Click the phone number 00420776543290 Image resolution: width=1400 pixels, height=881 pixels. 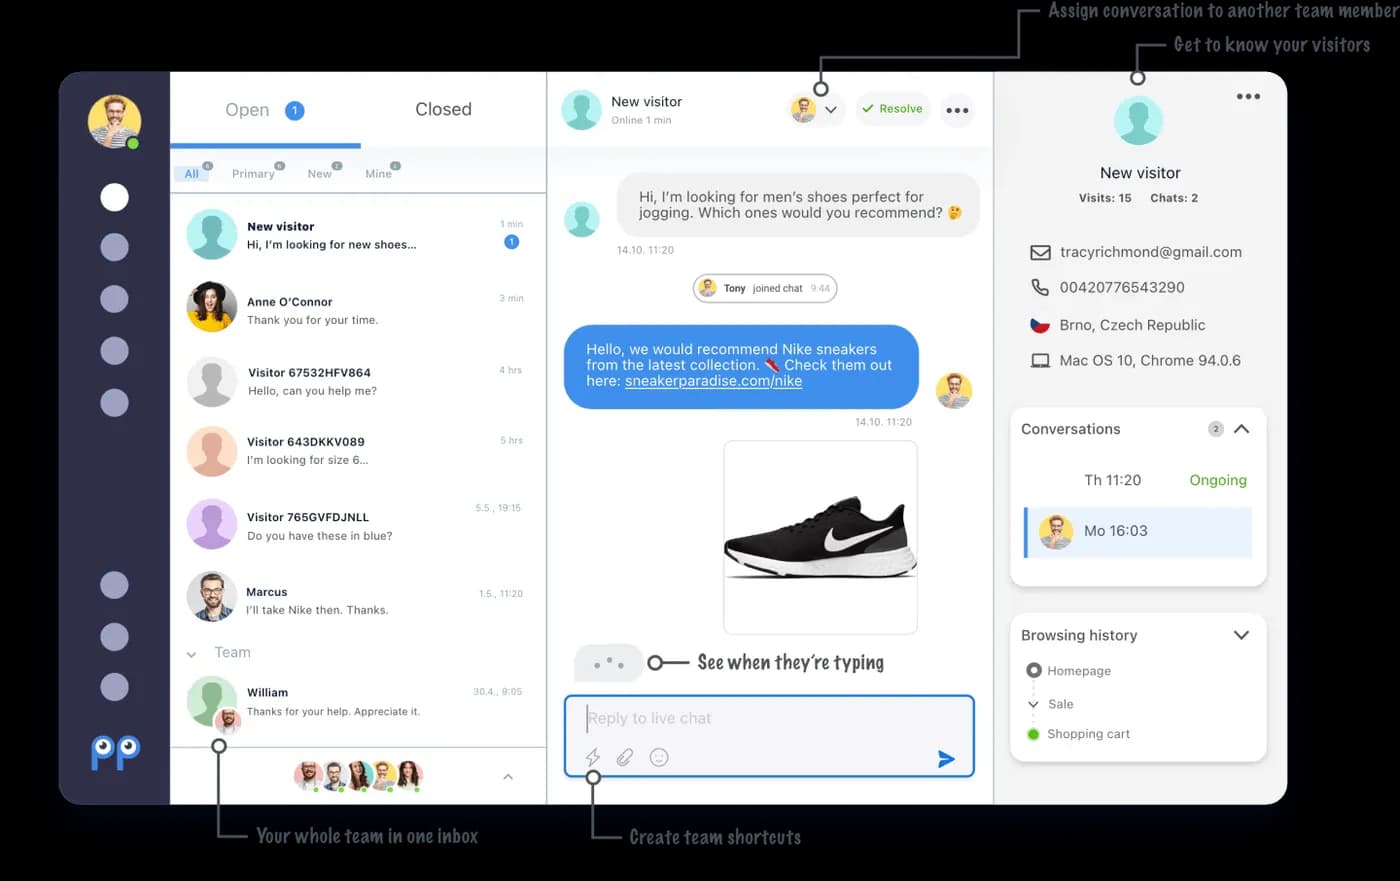1122,288
